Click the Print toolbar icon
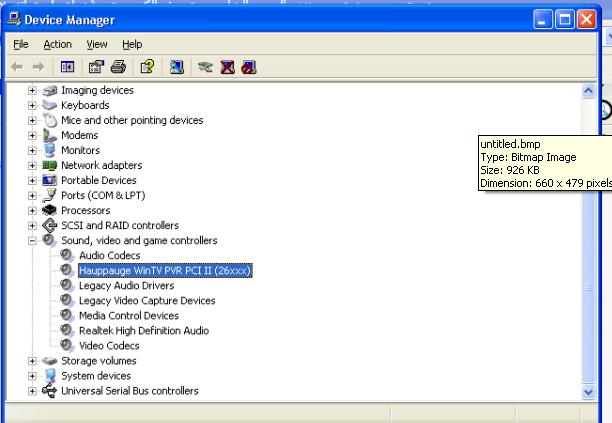 pyautogui.click(x=118, y=67)
